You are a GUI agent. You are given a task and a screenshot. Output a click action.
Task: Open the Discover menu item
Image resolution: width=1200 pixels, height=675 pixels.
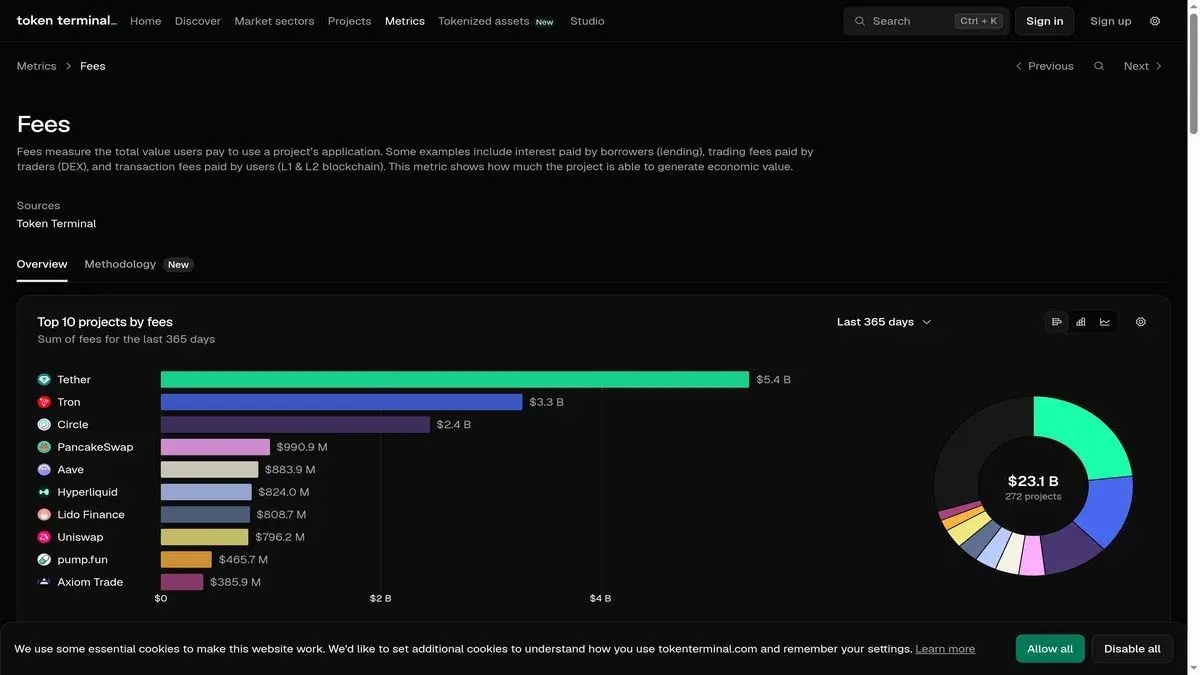198,21
